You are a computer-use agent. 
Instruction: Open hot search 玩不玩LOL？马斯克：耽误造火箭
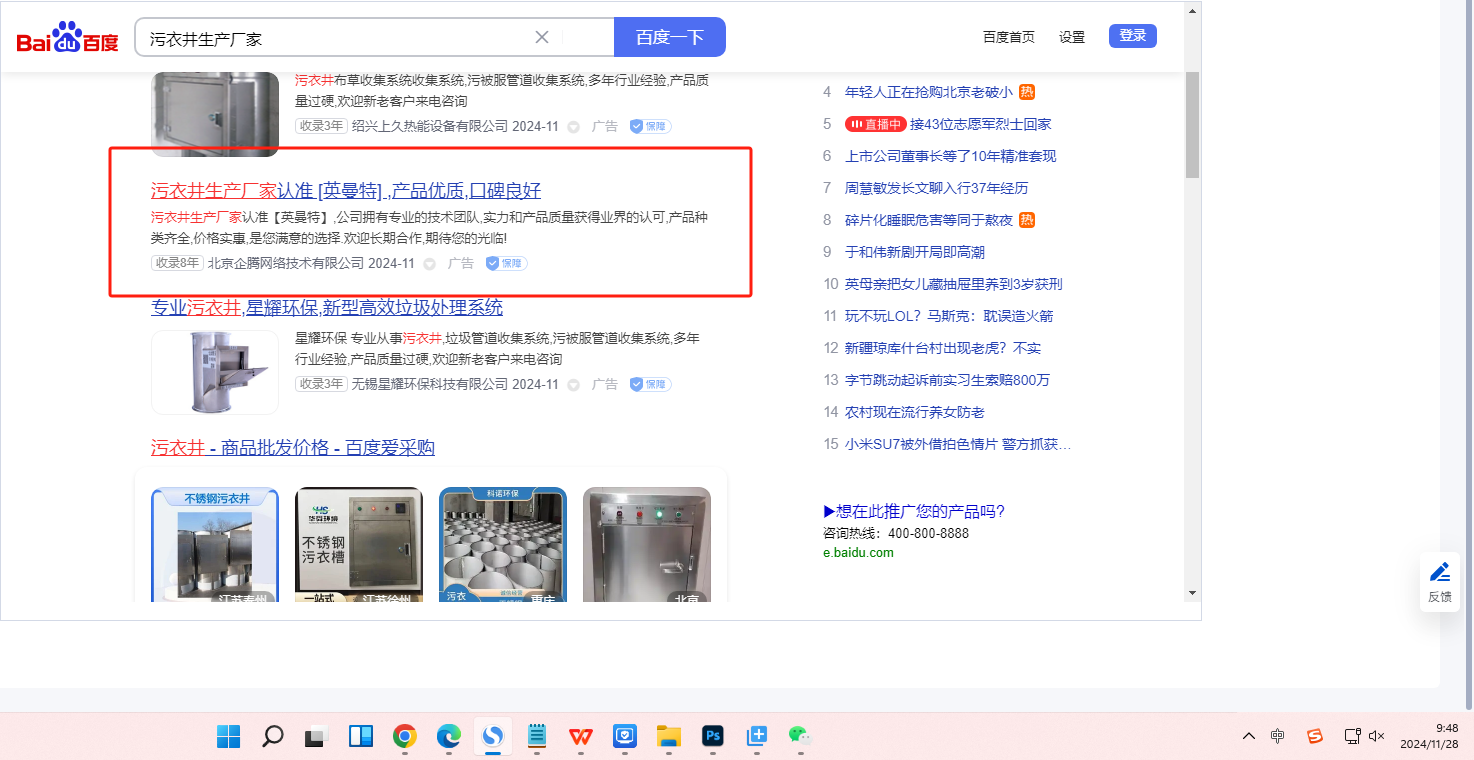tap(949, 316)
